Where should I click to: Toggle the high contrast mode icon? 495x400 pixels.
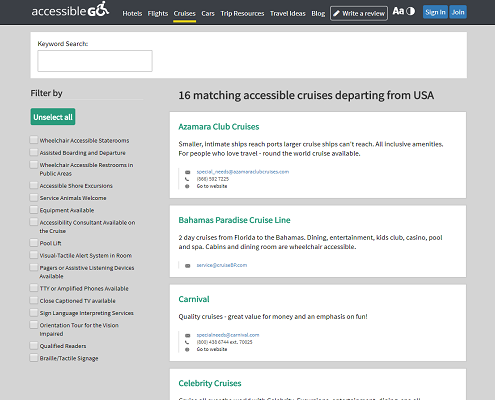(x=411, y=11)
